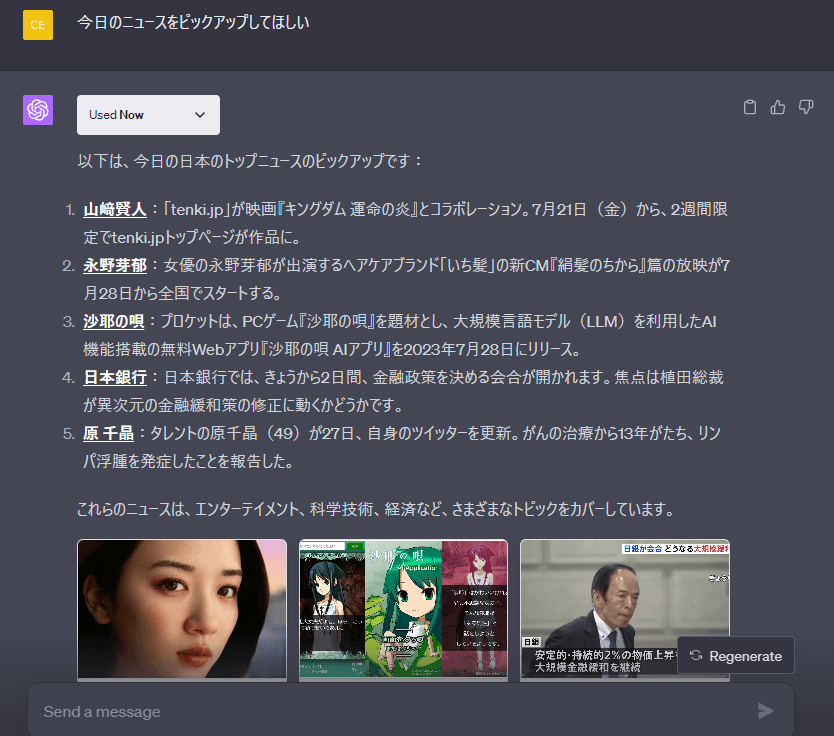Screen dimensions: 834x736
Task: Click the intro line 以下は、今日の日本のトップニュース
Action: [x=250, y=161]
